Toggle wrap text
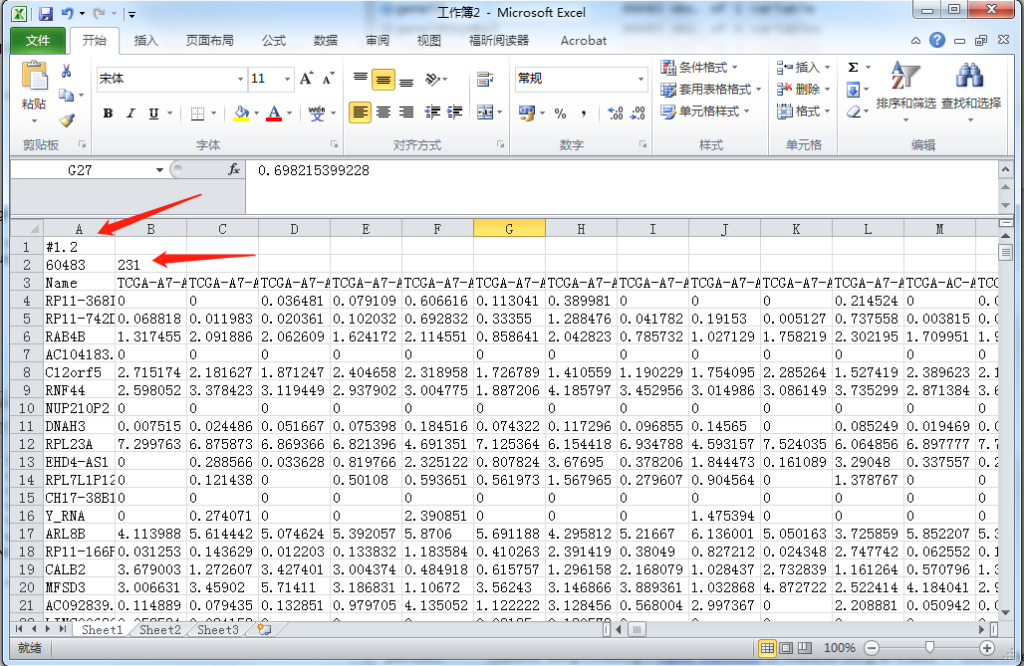The height and width of the screenshot is (666, 1024). pyautogui.click(x=485, y=79)
